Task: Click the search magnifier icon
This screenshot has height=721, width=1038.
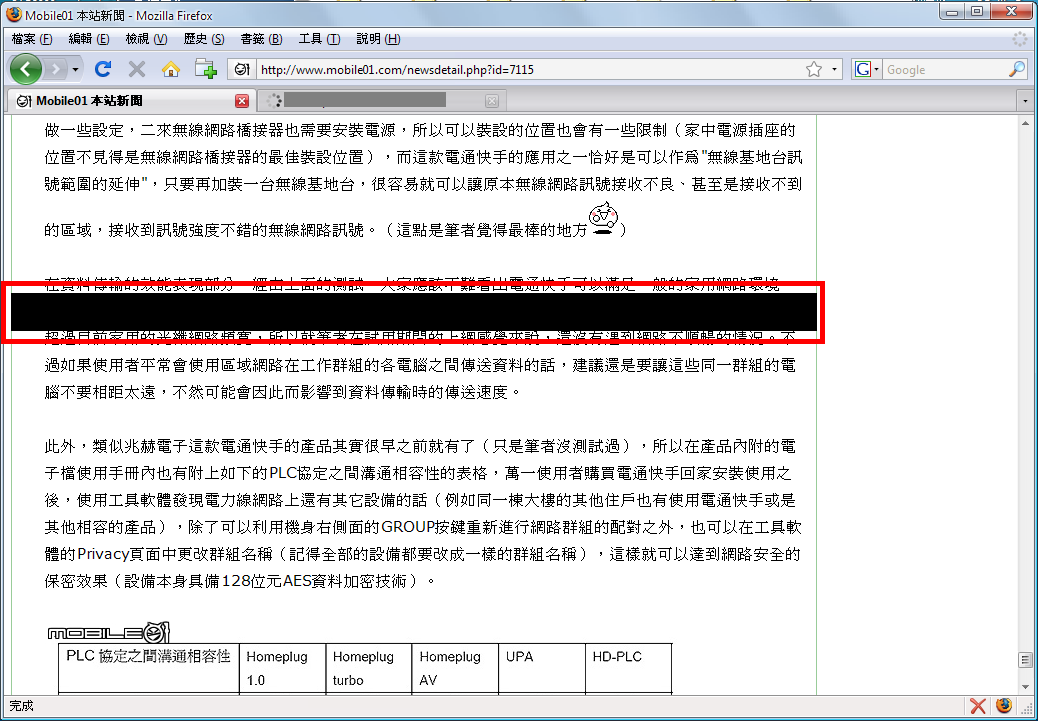Action: [1017, 70]
